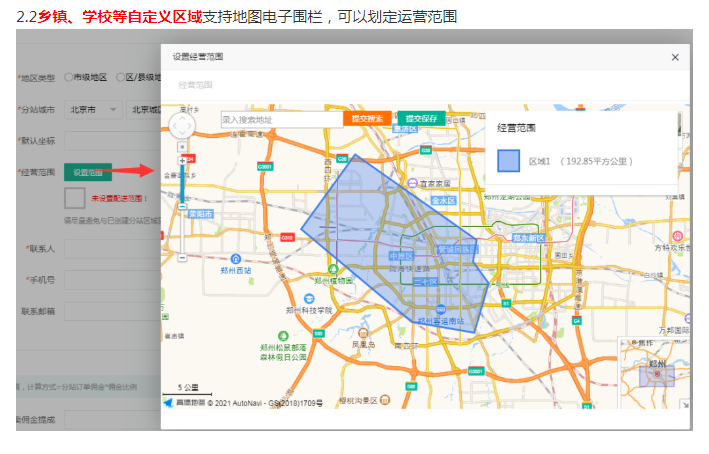Click the 经营范围 tab in the dialog
This screenshot has height=454, width=709.
(195, 85)
